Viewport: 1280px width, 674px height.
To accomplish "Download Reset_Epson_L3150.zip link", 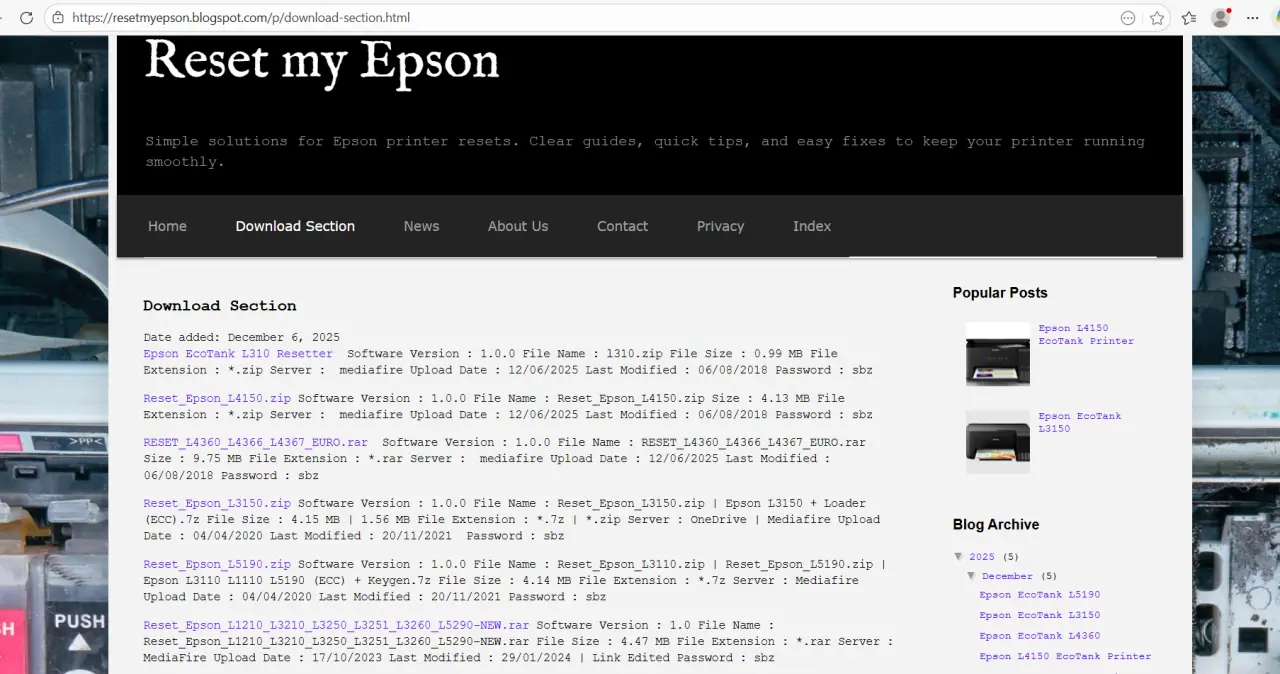I will tap(217, 503).
